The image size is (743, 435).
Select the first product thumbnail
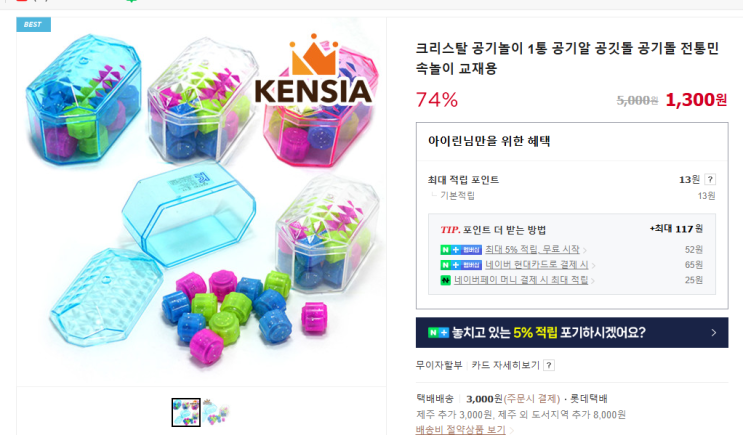(x=186, y=412)
